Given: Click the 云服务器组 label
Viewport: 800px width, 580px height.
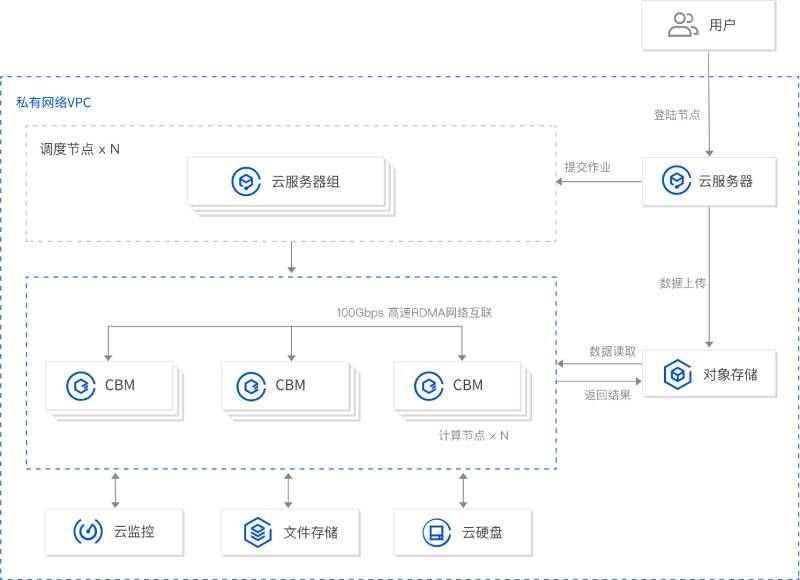Looking at the screenshot, I should coord(305,182).
